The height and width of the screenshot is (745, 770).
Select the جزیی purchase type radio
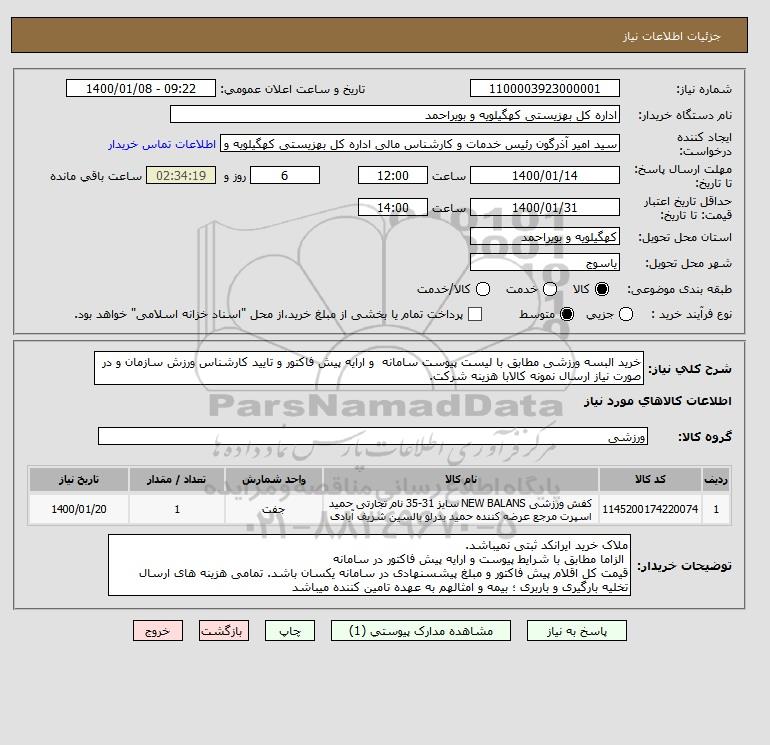(626, 314)
